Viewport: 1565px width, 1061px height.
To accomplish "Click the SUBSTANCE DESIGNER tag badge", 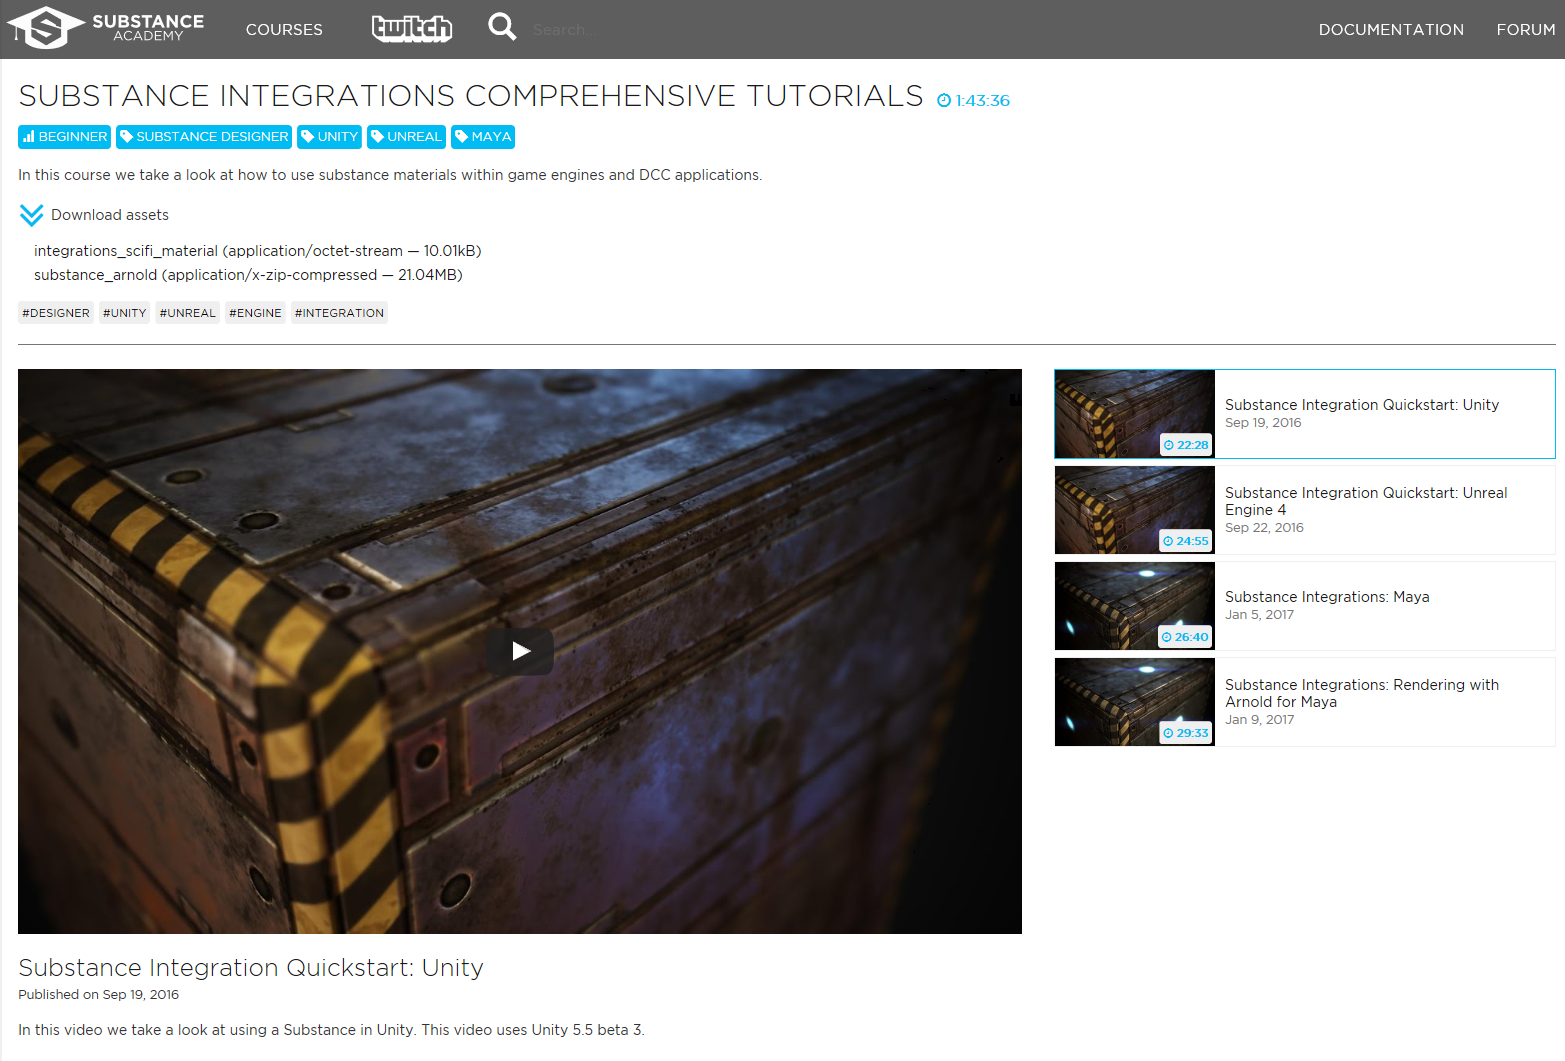I will pyautogui.click(x=203, y=136).
